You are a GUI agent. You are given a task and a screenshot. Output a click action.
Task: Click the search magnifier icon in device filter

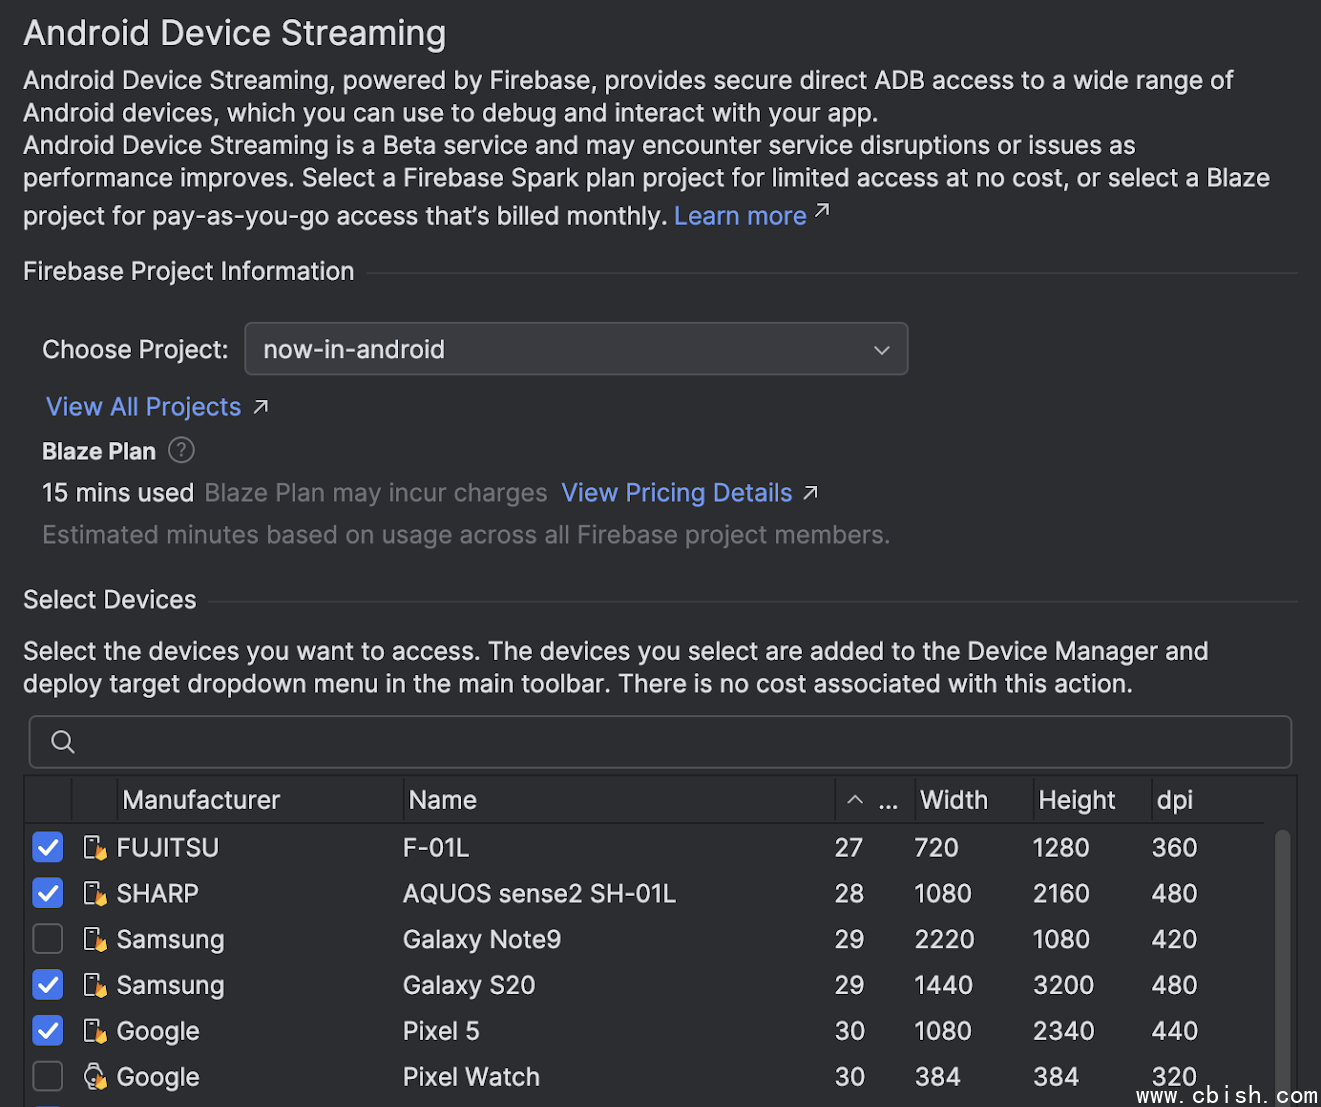pyautogui.click(x=63, y=742)
